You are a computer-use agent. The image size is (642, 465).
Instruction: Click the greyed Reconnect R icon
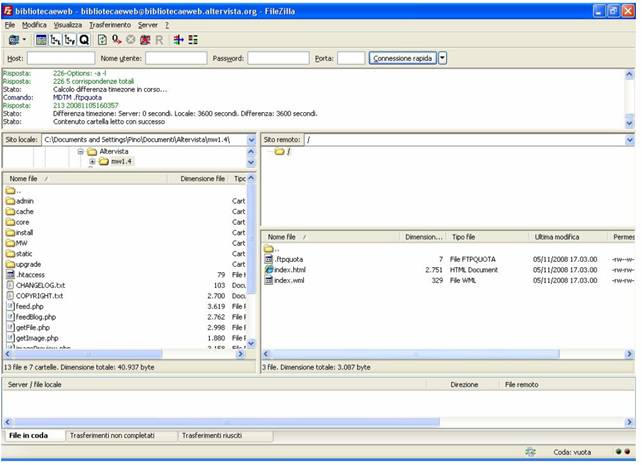pos(159,40)
